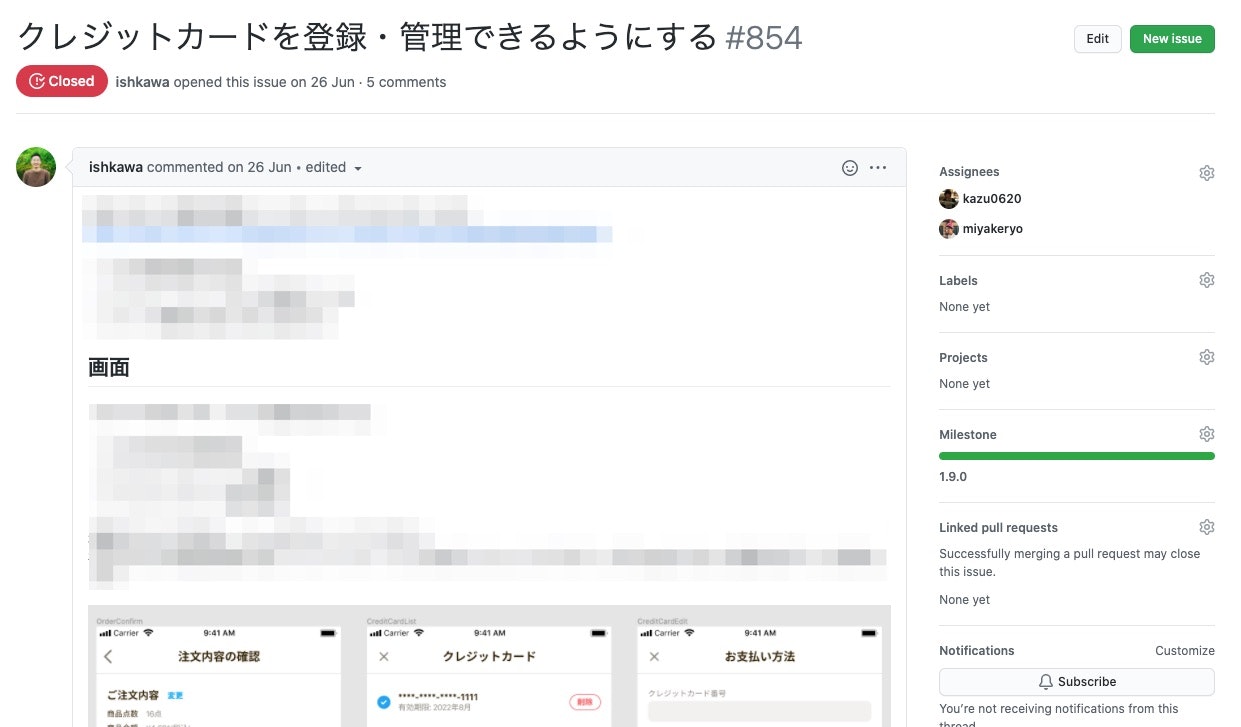Open ishkawa profile from comment header
1241x727 pixels.
[x=116, y=167]
